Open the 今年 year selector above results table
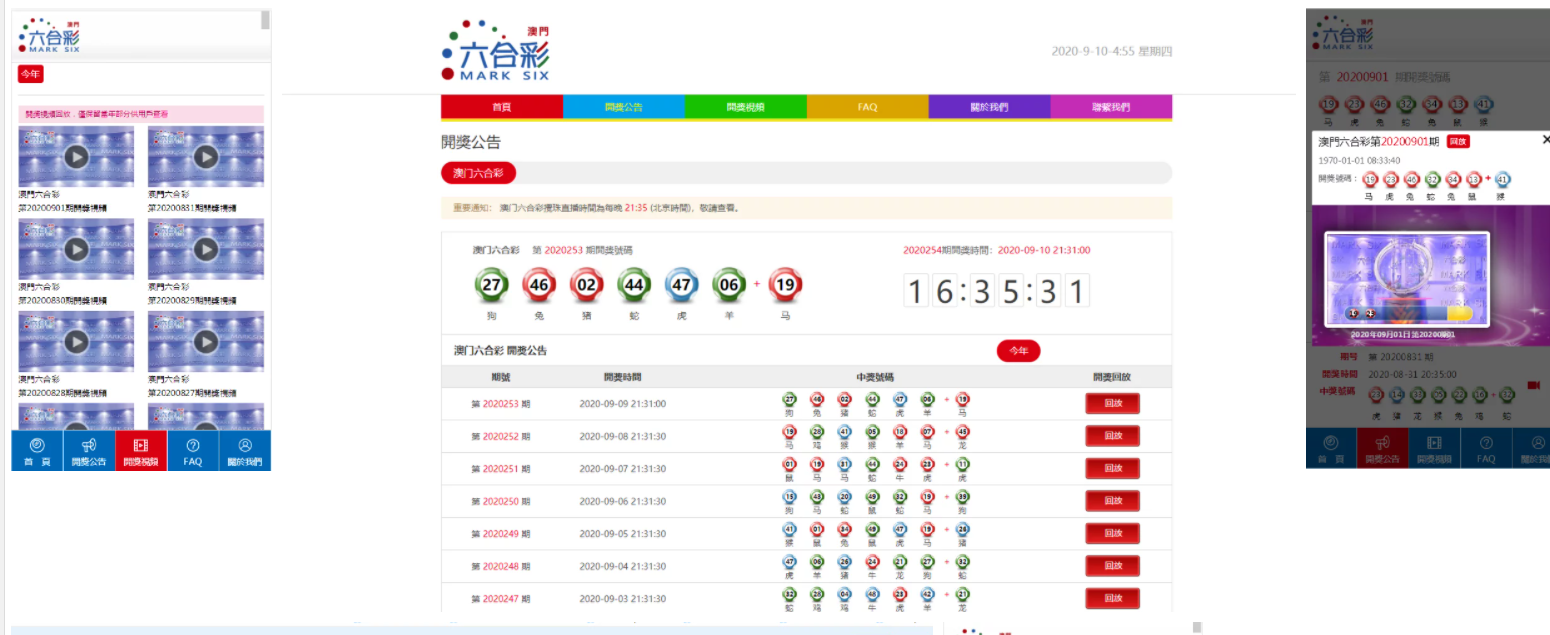Screen dimensions: 1550x635 pos(1018,351)
